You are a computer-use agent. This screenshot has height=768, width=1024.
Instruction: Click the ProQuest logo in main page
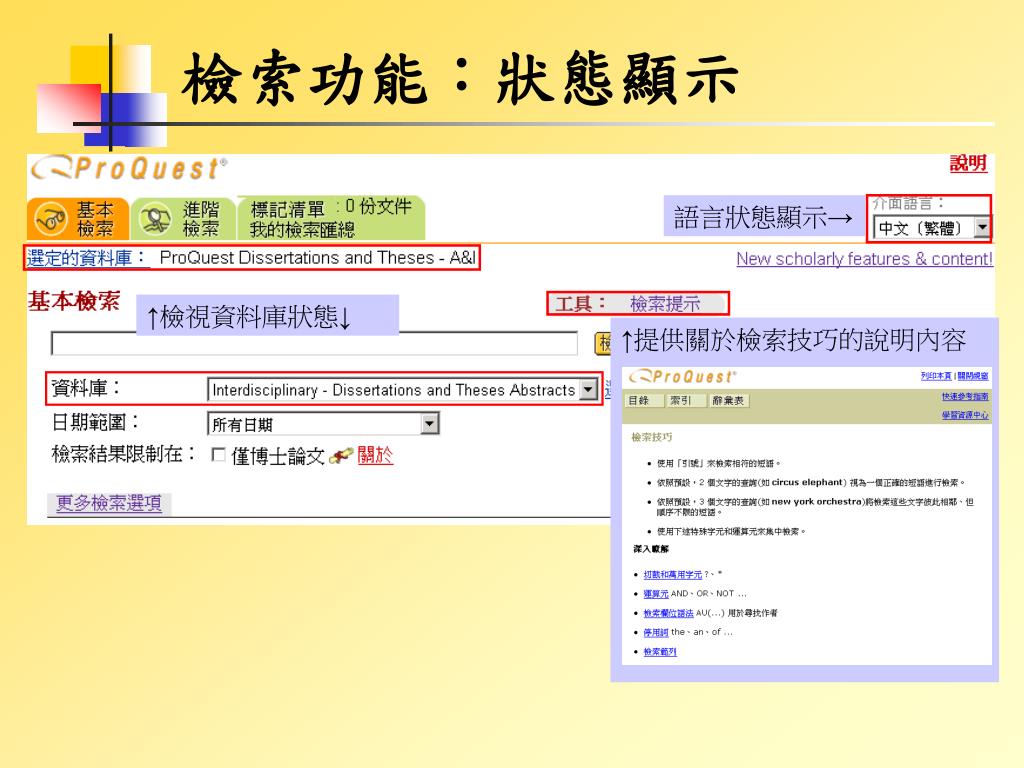tap(129, 168)
